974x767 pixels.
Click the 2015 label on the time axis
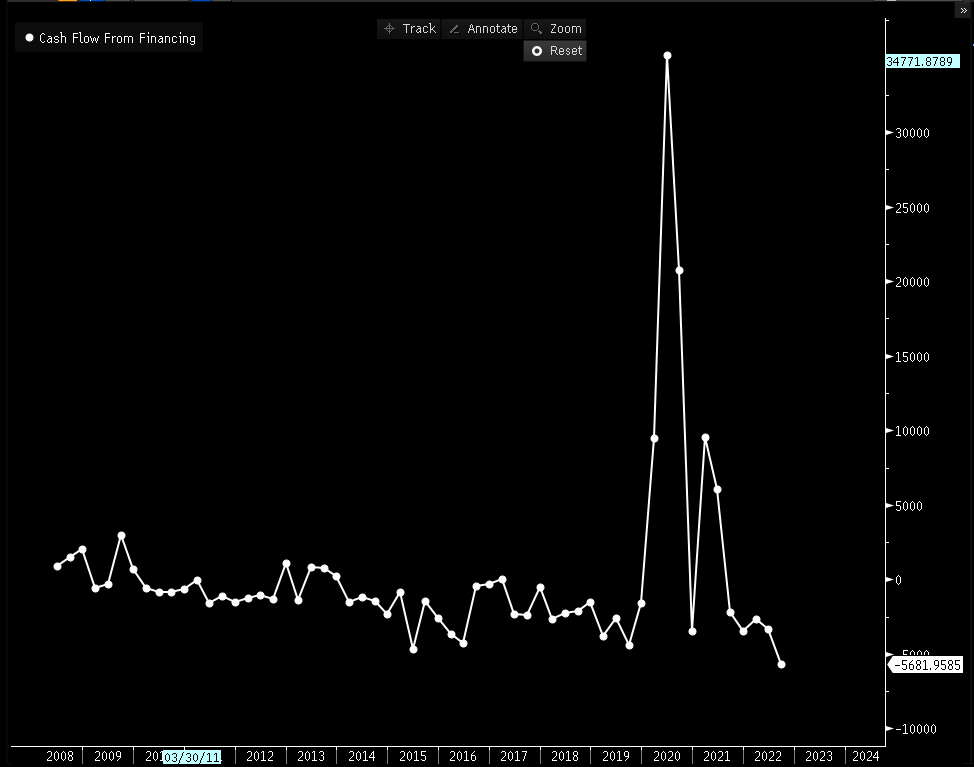[412, 757]
